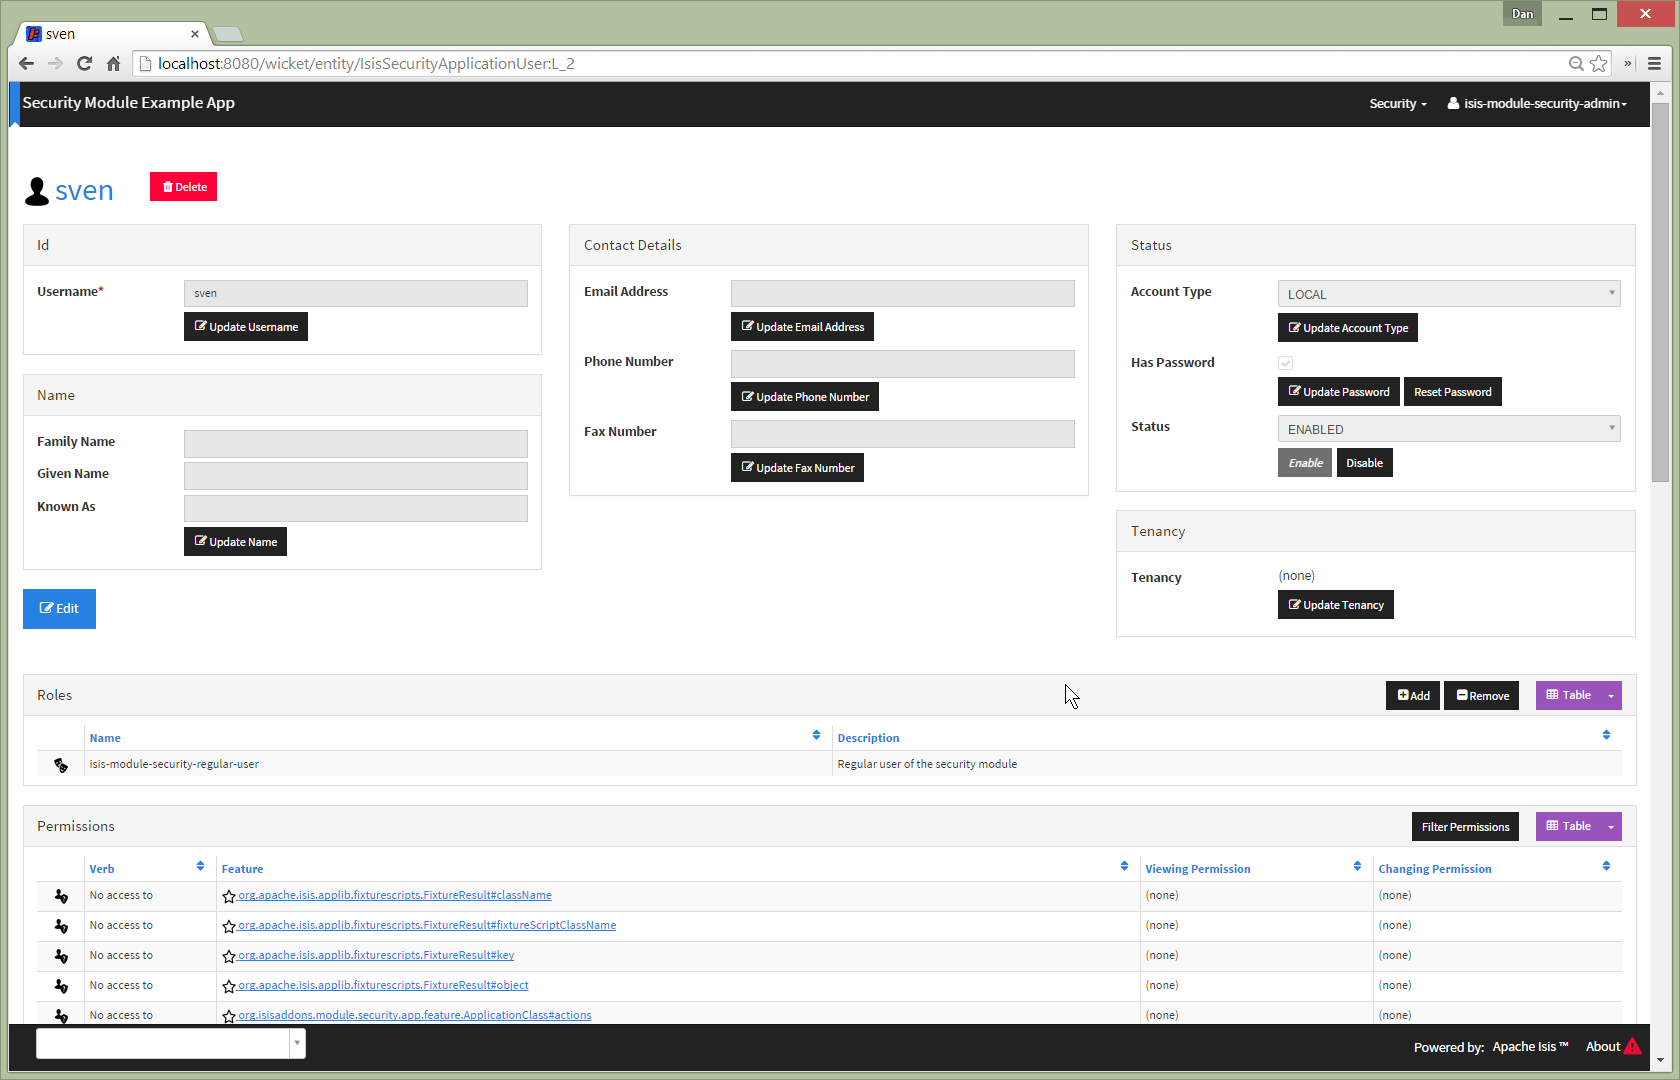Click the zoom magnifier icon in address bar

point(1576,64)
